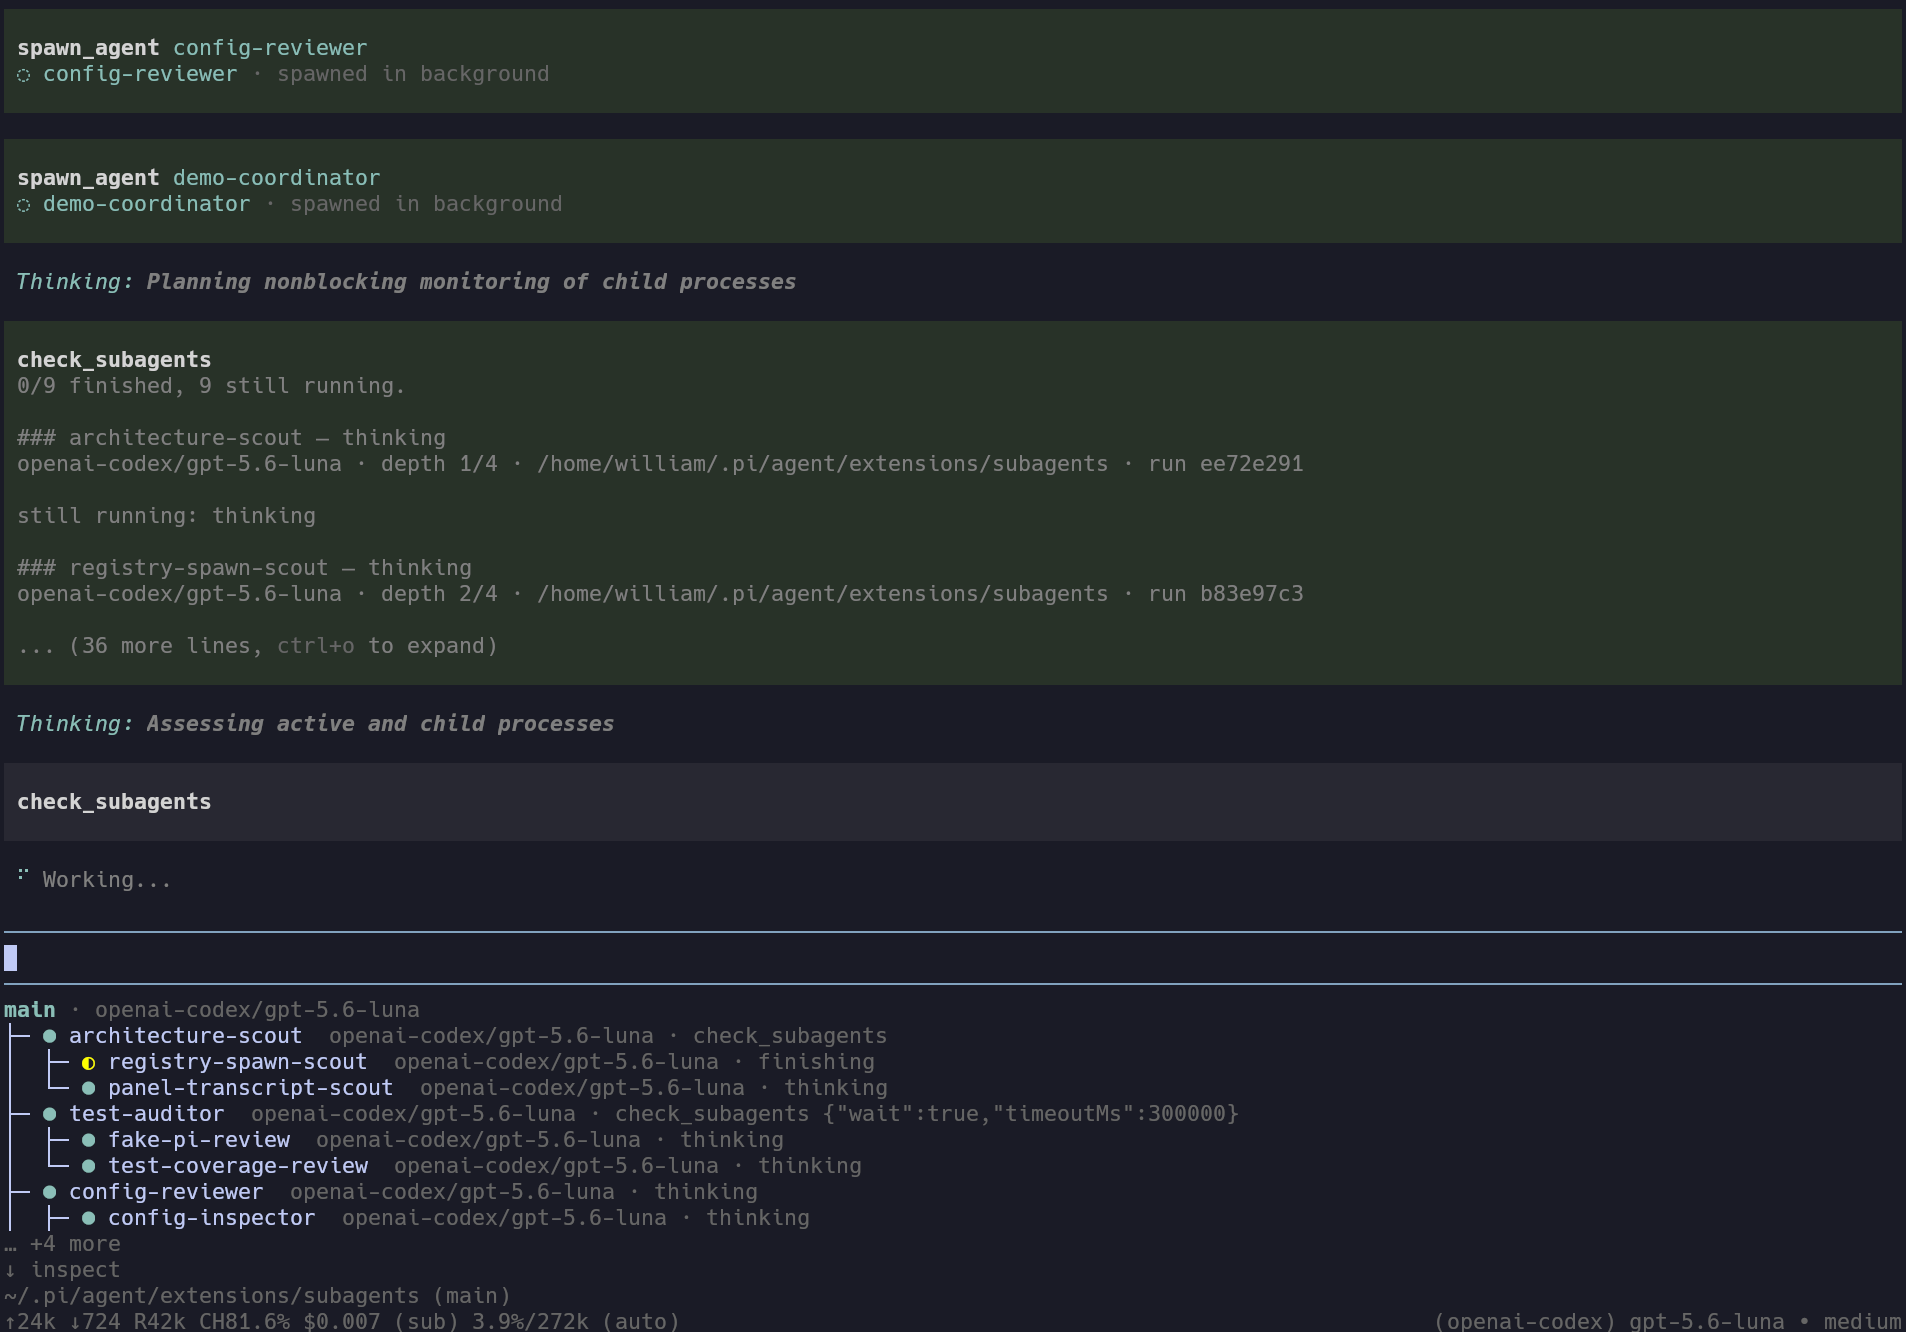Click the '~/.pi/agent/extensions/subagents (main)' path

257,1296
